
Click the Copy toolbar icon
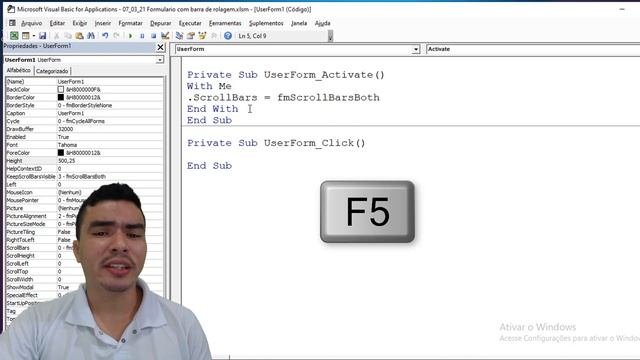(68, 36)
